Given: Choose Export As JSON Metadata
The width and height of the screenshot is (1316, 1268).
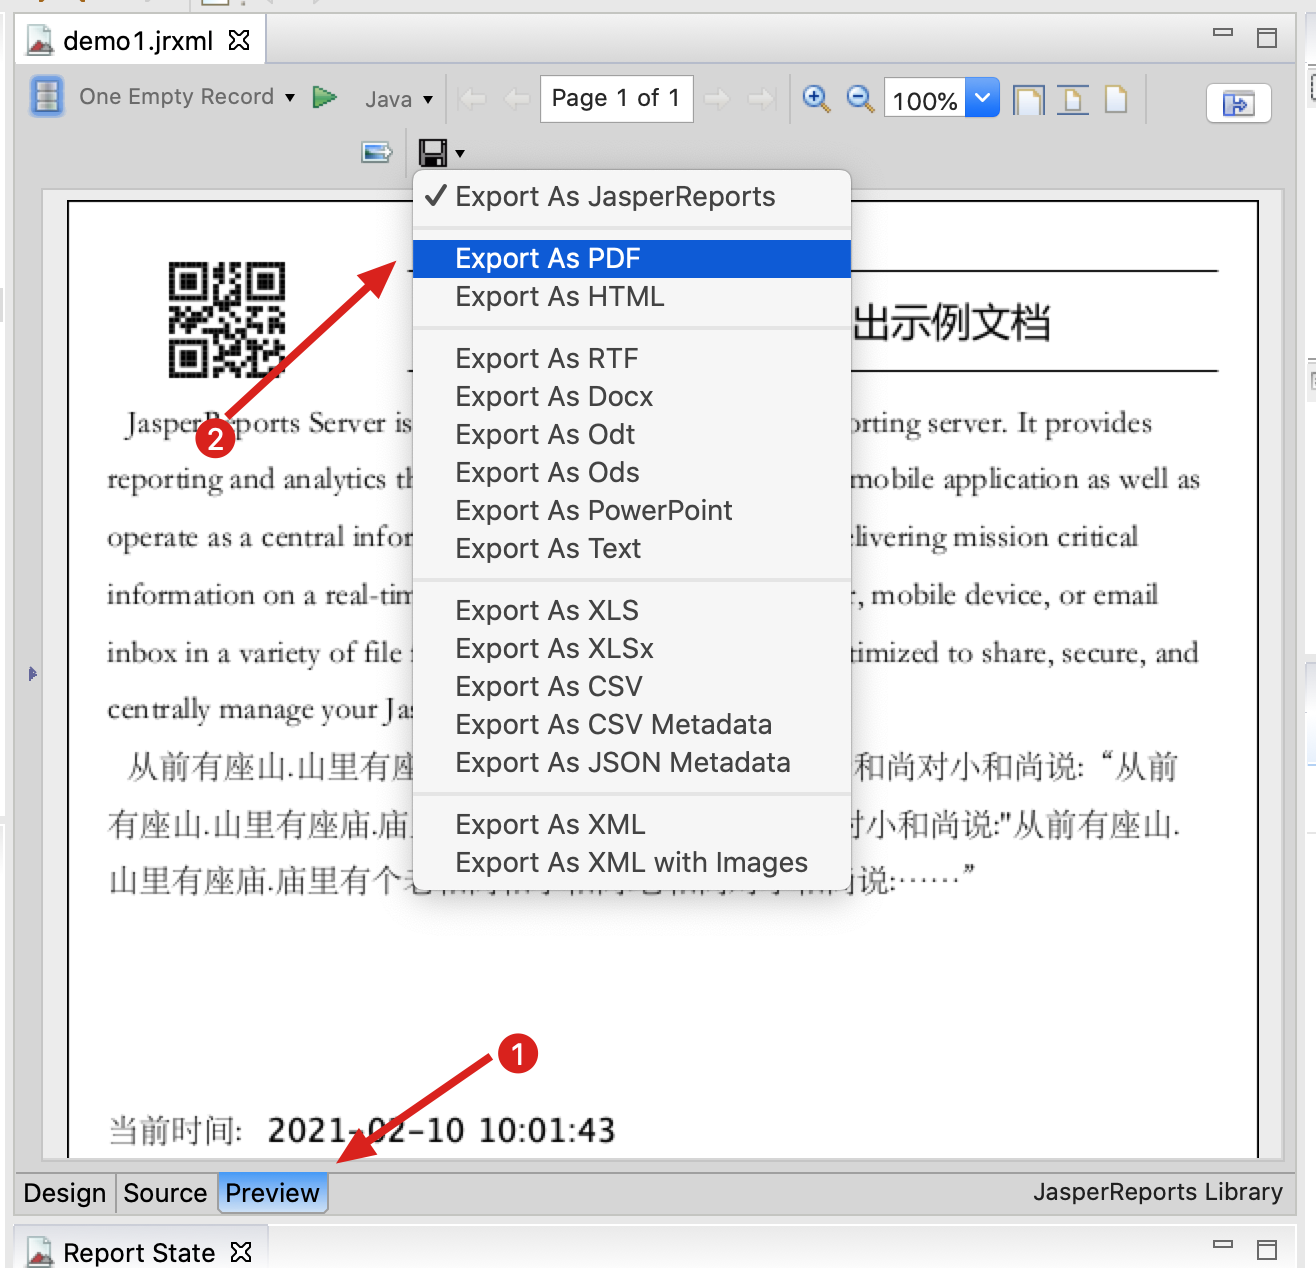Looking at the screenshot, I should (x=632, y=763).
